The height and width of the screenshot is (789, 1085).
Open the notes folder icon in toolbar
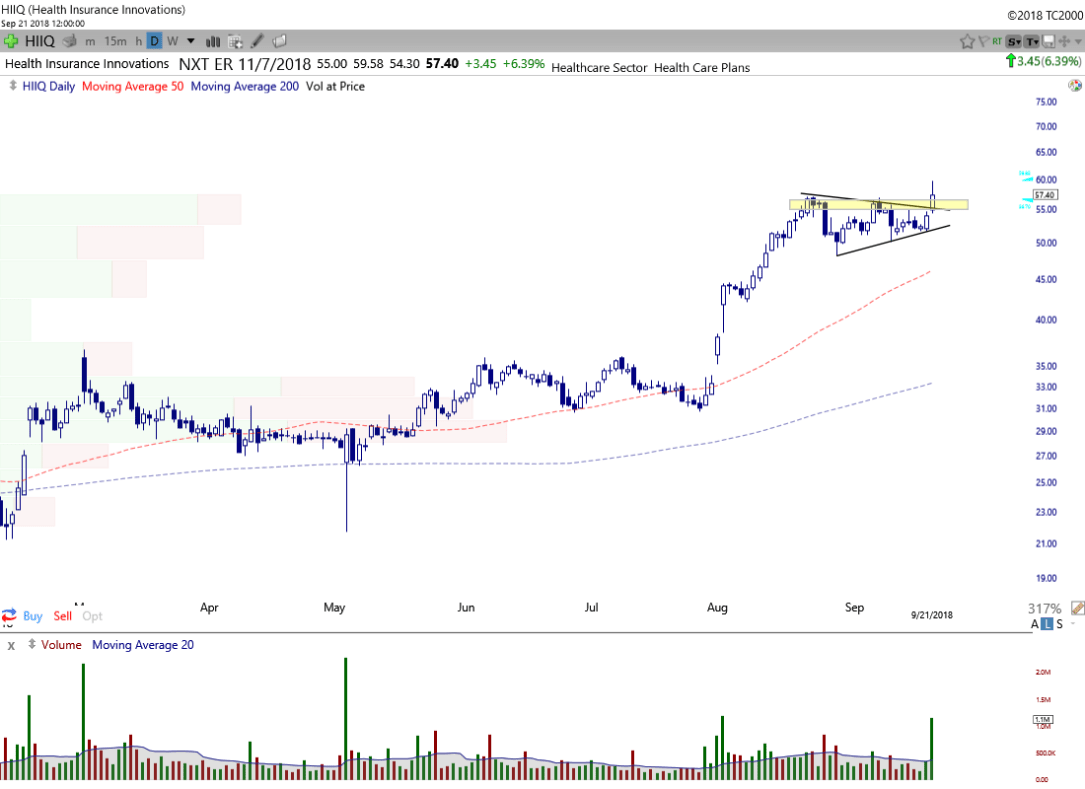[x=280, y=41]
